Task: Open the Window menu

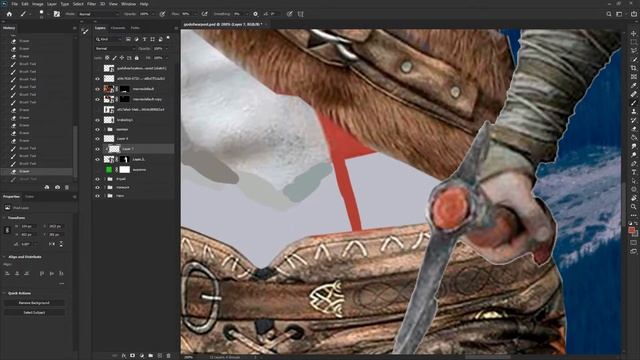Action: point(128,4)
